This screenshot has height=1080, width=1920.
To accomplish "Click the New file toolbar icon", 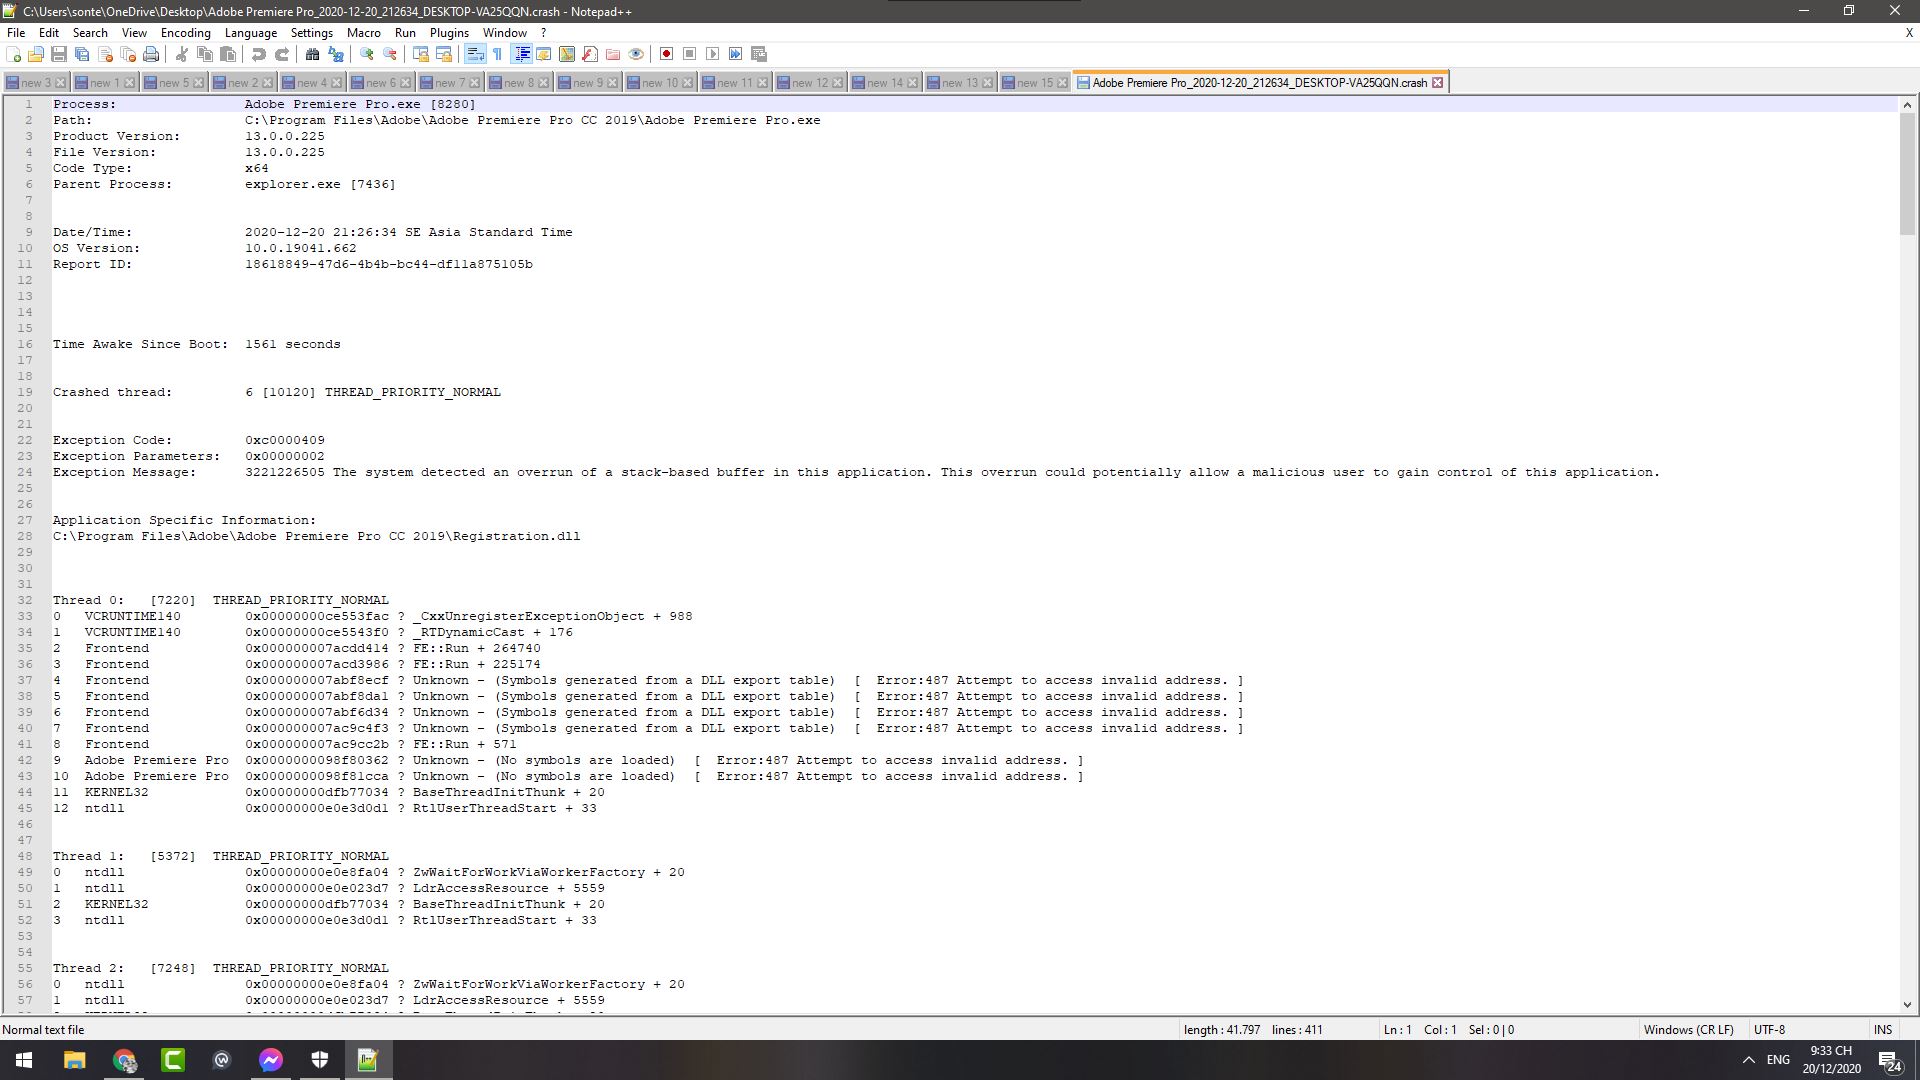I will pos(14,54).
